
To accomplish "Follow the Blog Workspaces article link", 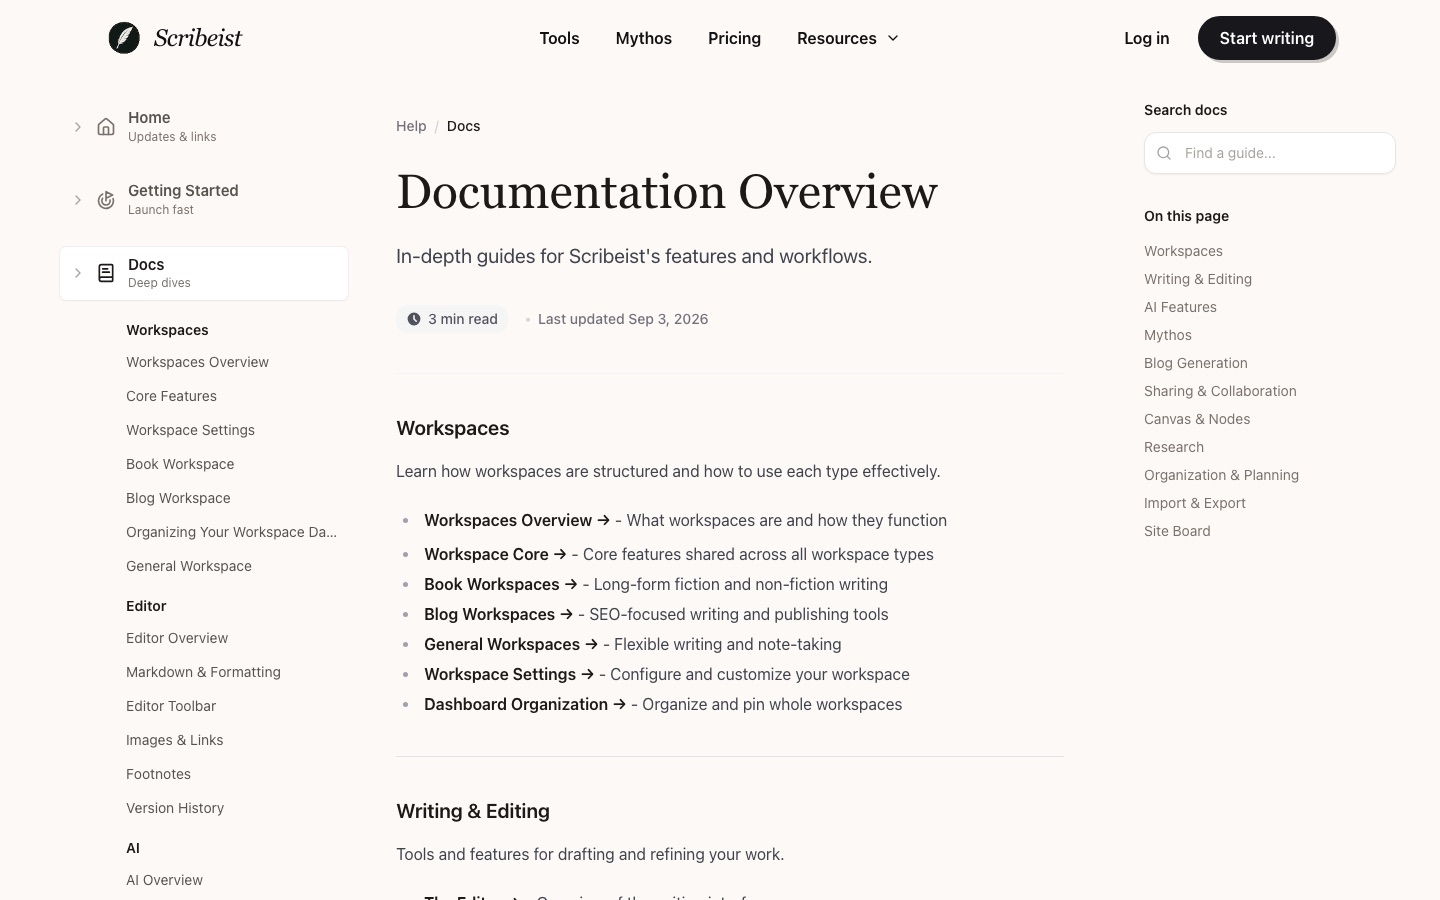I will tap(498, 614).
